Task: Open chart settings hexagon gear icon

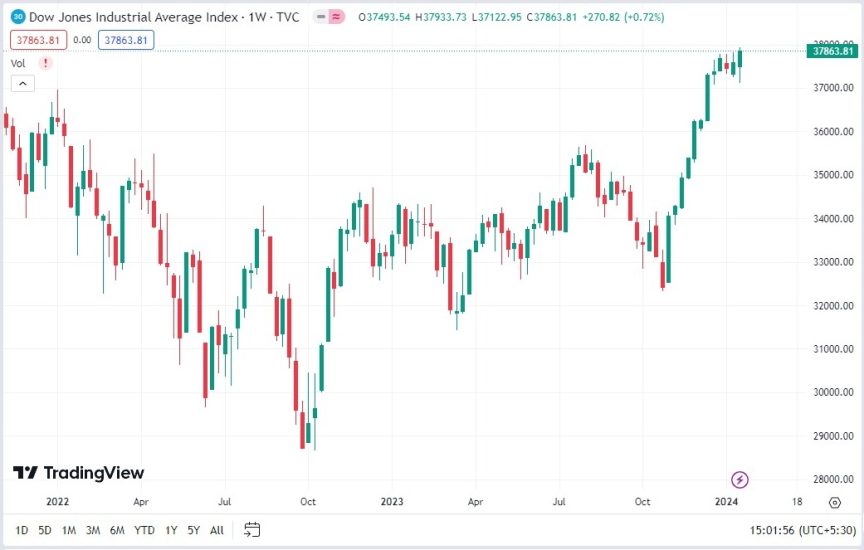Action: 835,503
